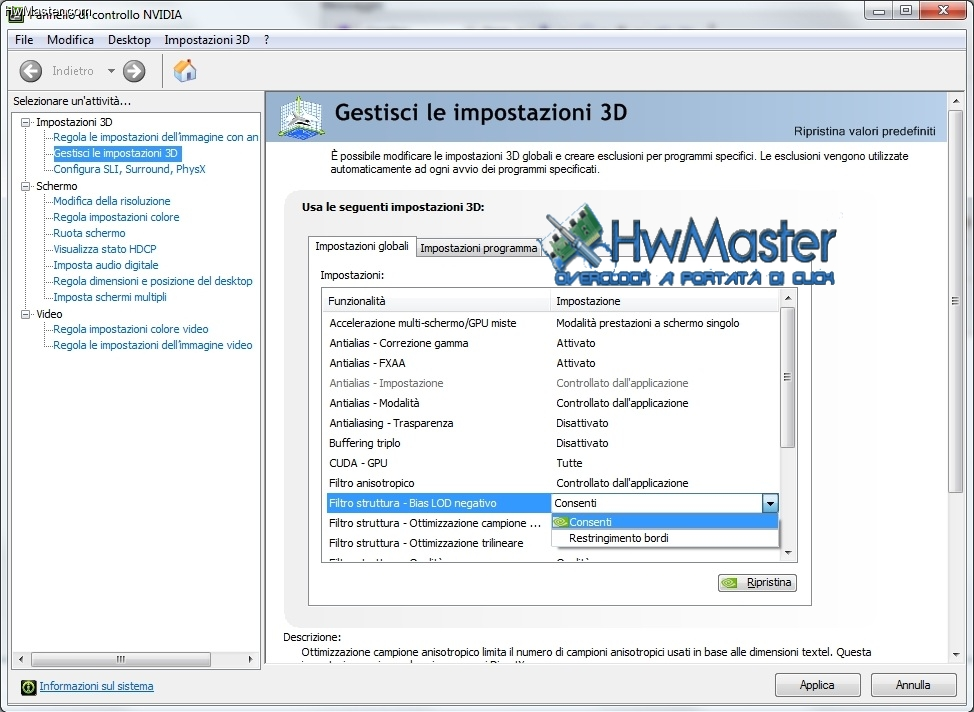974x712 pixels.
Task: Choose Restringimento bordi option
Action: coord(665,538)
